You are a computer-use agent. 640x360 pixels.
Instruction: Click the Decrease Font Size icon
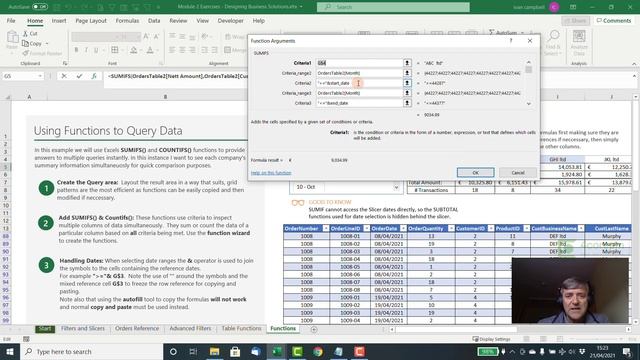156,37
